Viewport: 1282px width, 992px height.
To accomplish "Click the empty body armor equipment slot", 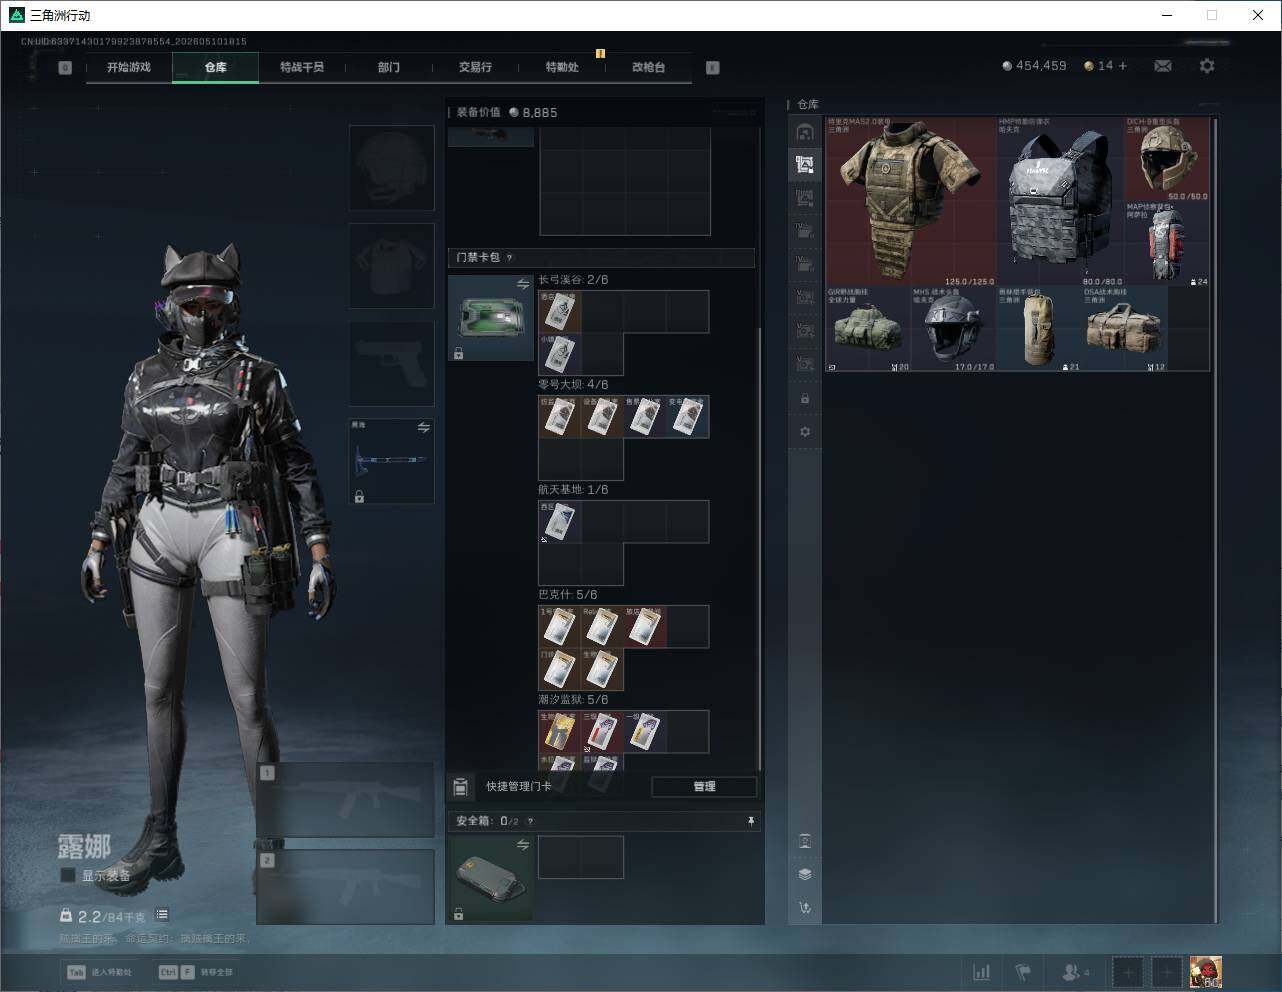I will coord(391,266).
